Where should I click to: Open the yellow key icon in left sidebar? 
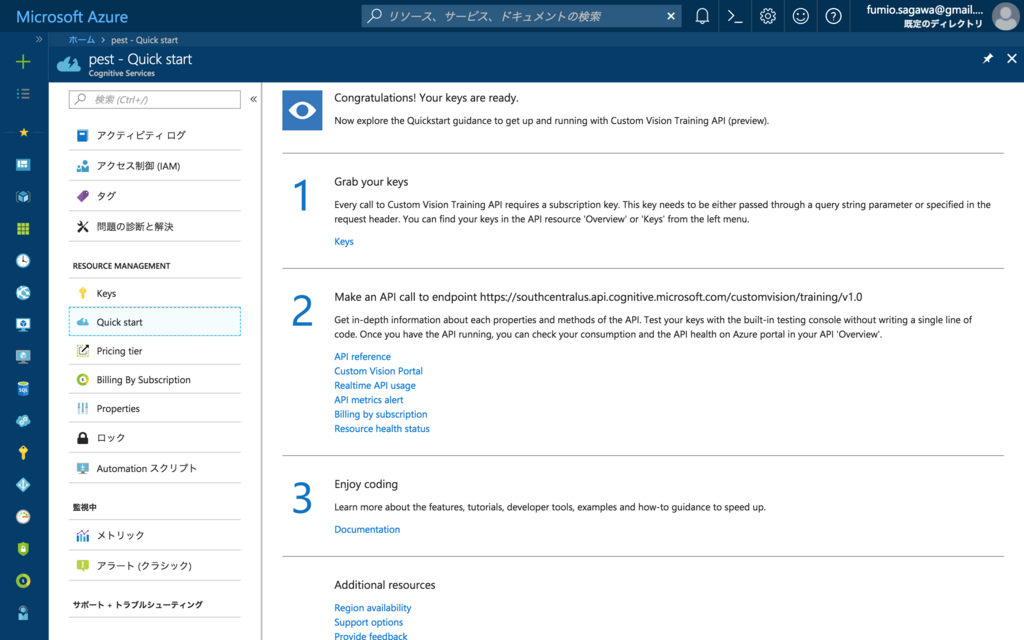click(x=24, y=453)
